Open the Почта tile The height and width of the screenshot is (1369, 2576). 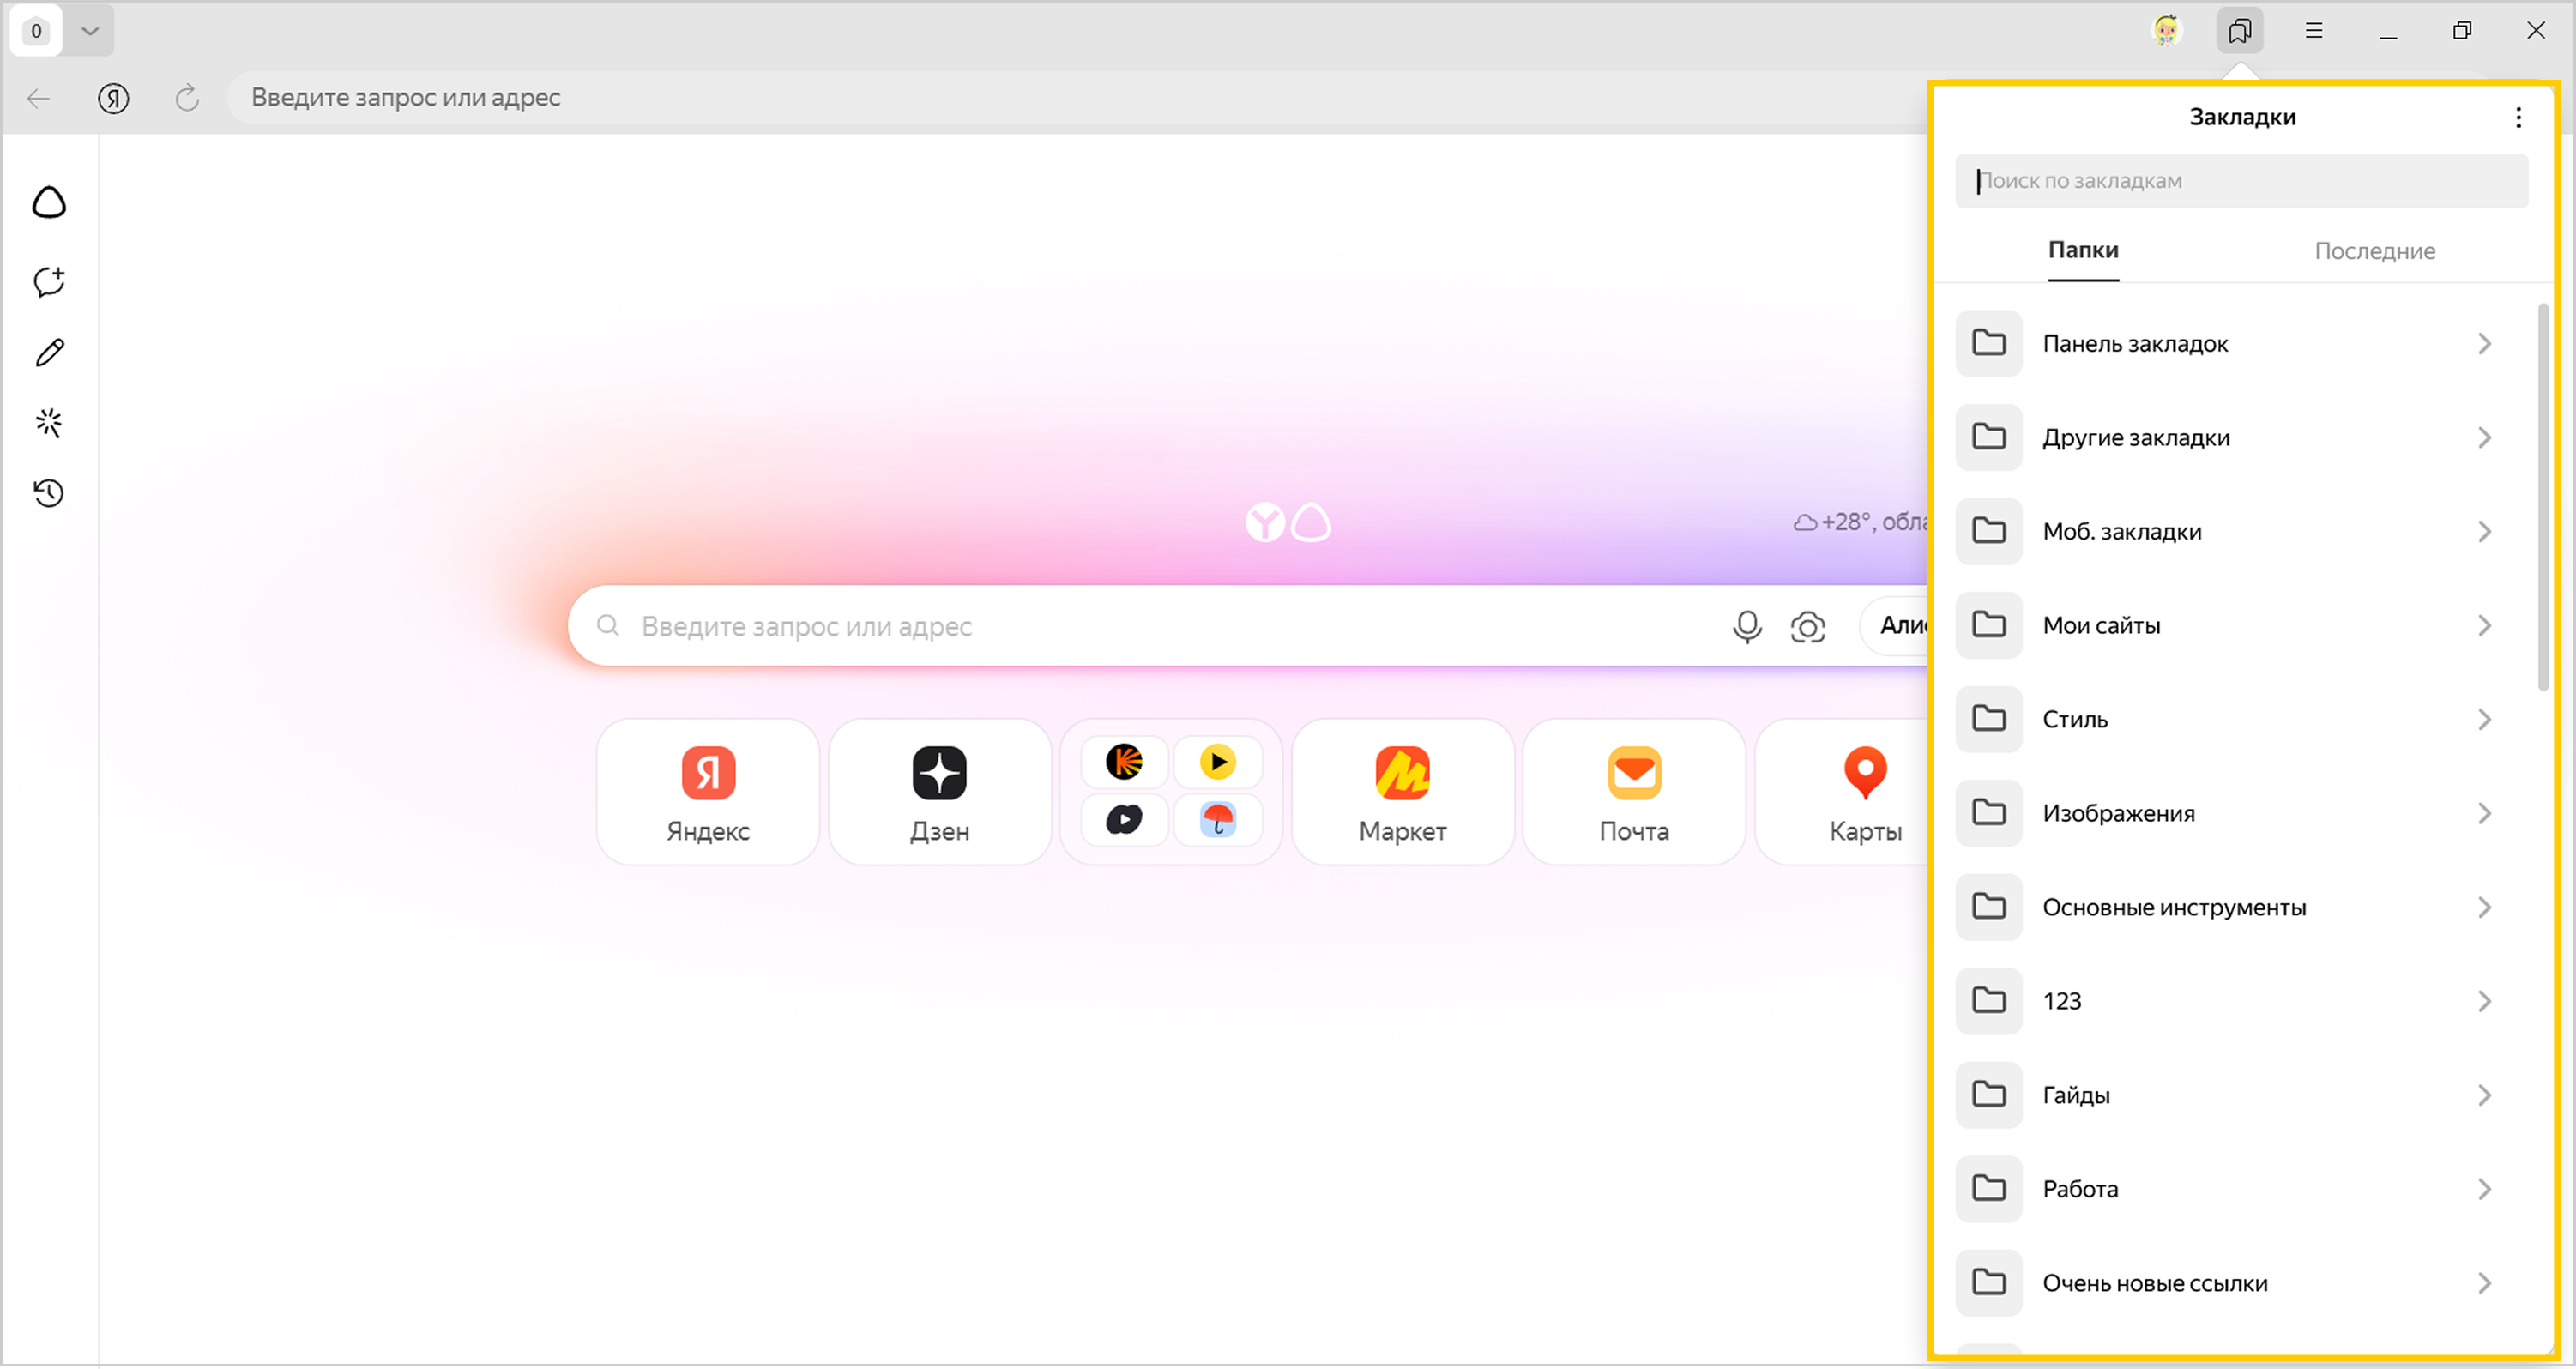(1634, 792)
